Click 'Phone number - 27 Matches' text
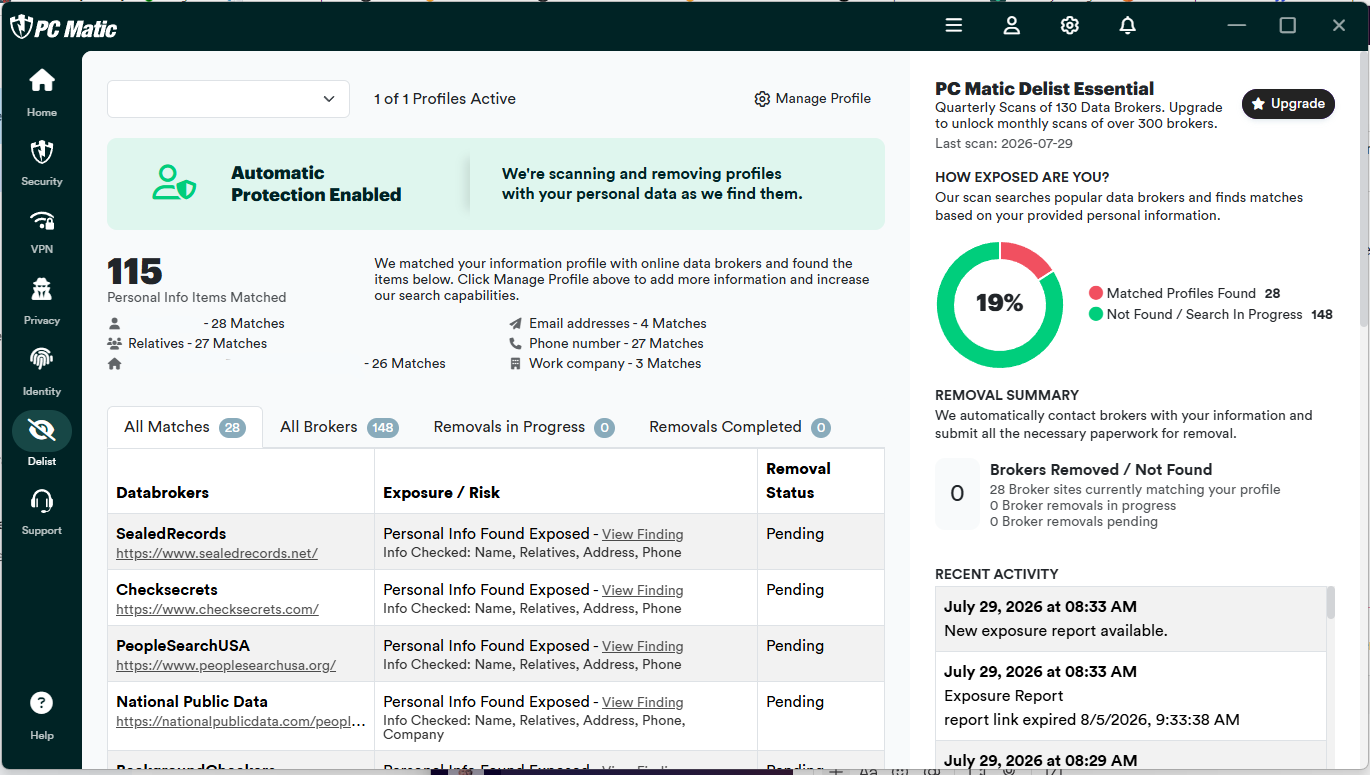1370x775 pixels. (x=616, y=344)
